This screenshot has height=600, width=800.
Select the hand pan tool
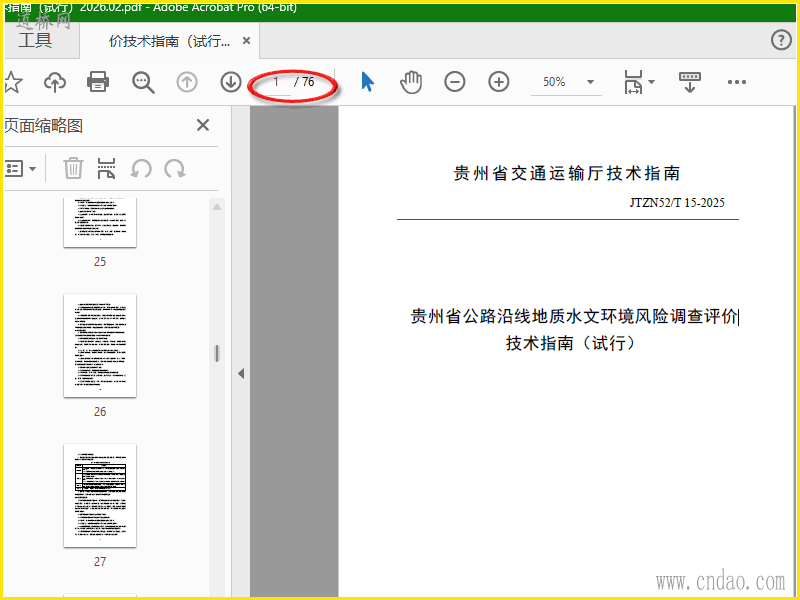pos(411,82)
